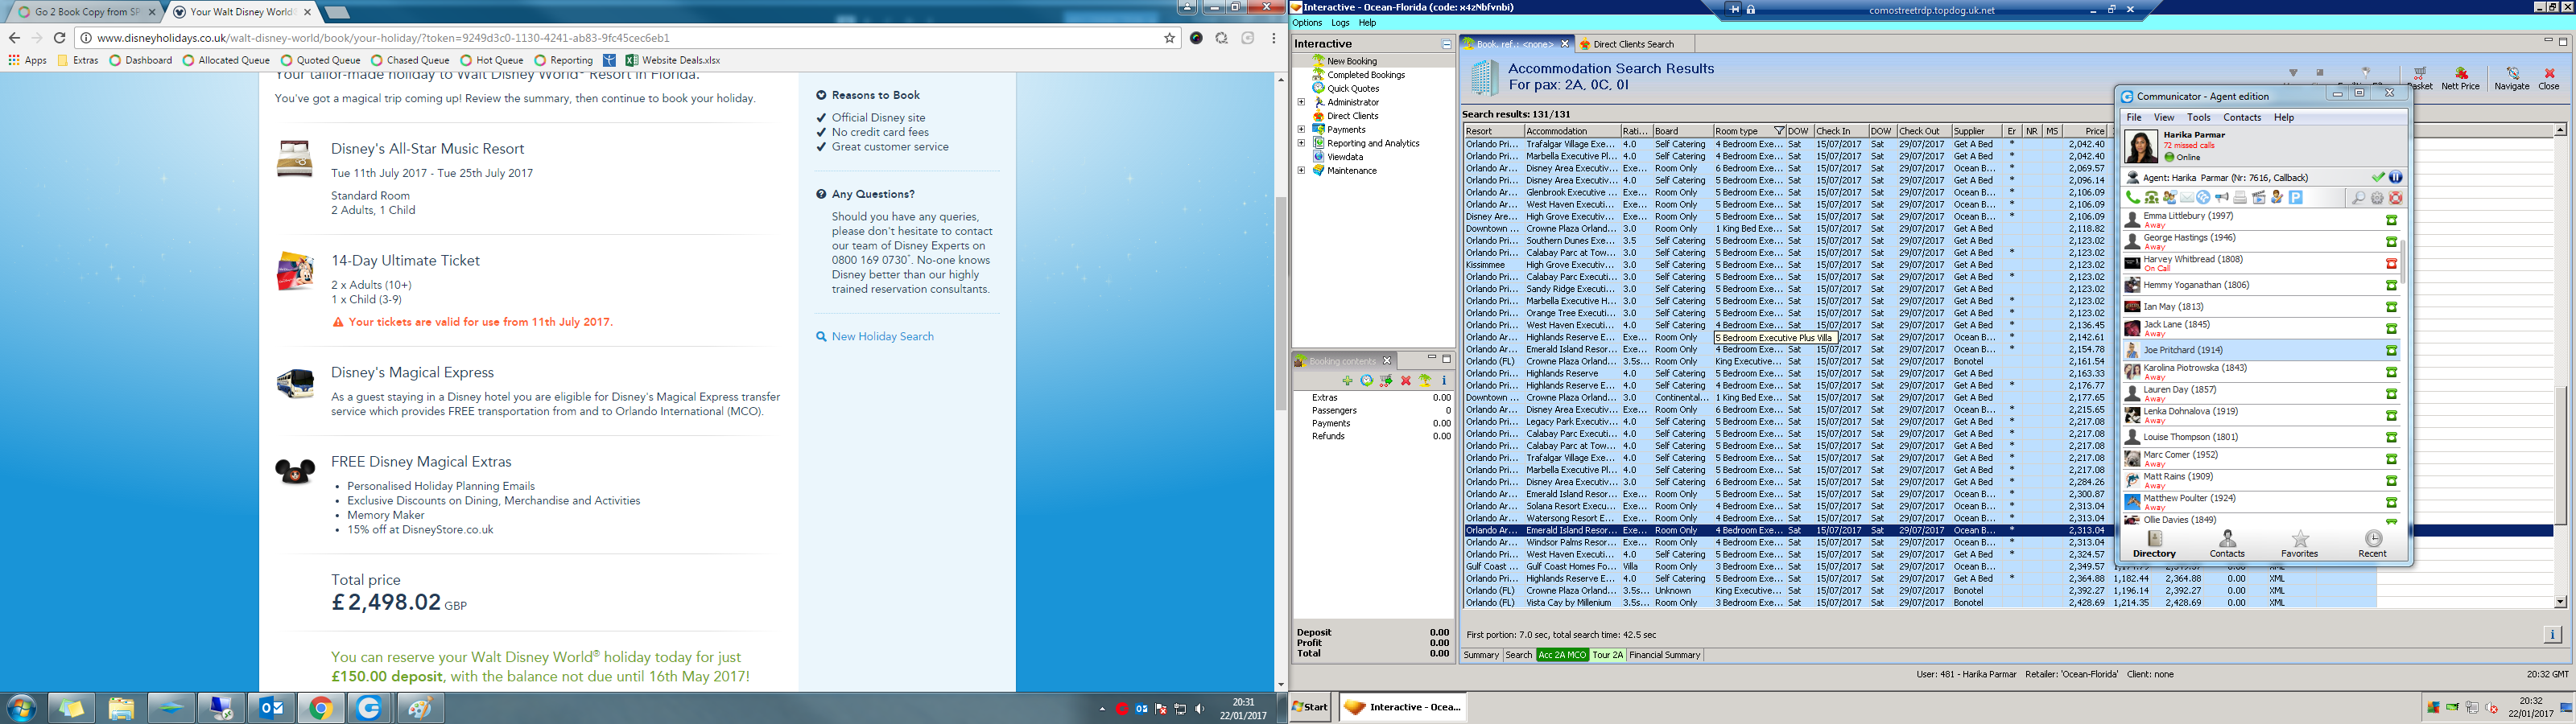Click the Interactive - Ocea... taskbar button
The height and width of the screenshot is (724, 2576).
1402,707
